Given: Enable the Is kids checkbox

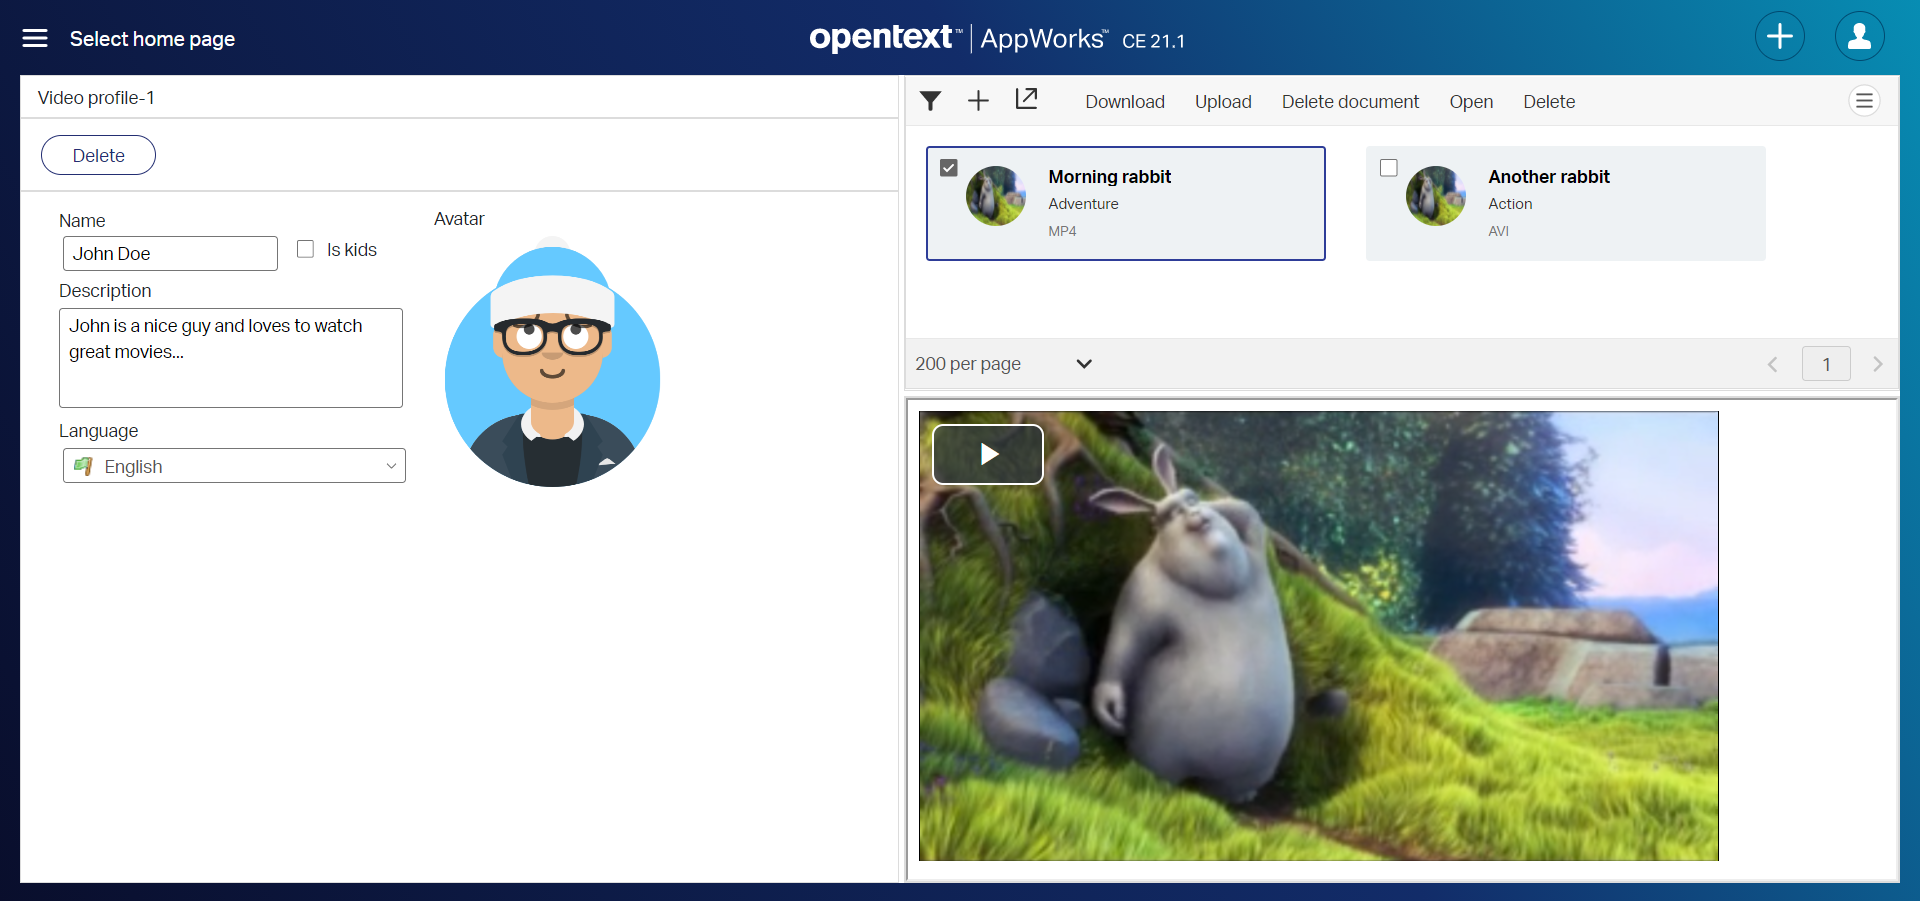Looking at the screenshot, I should (306, 249).
